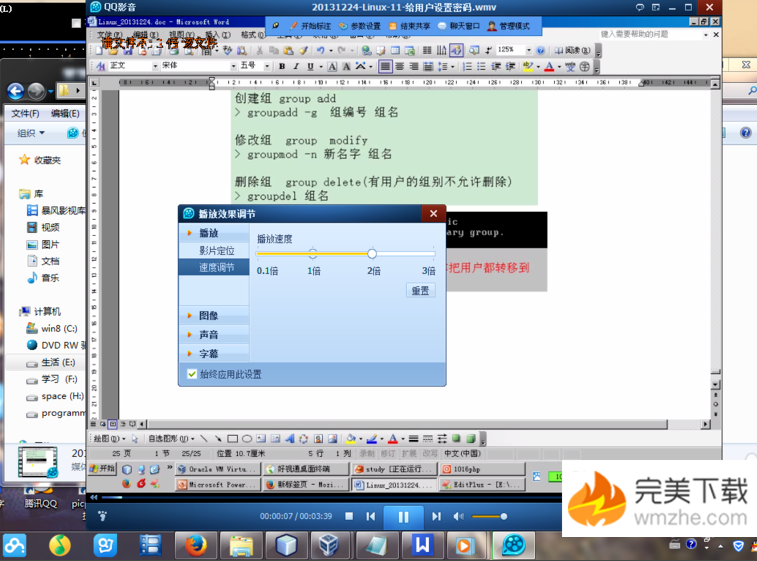The image size is (757, 561).
Task: Pause video with the pause button
Action: pyautogui.click(x=404, y=517)
